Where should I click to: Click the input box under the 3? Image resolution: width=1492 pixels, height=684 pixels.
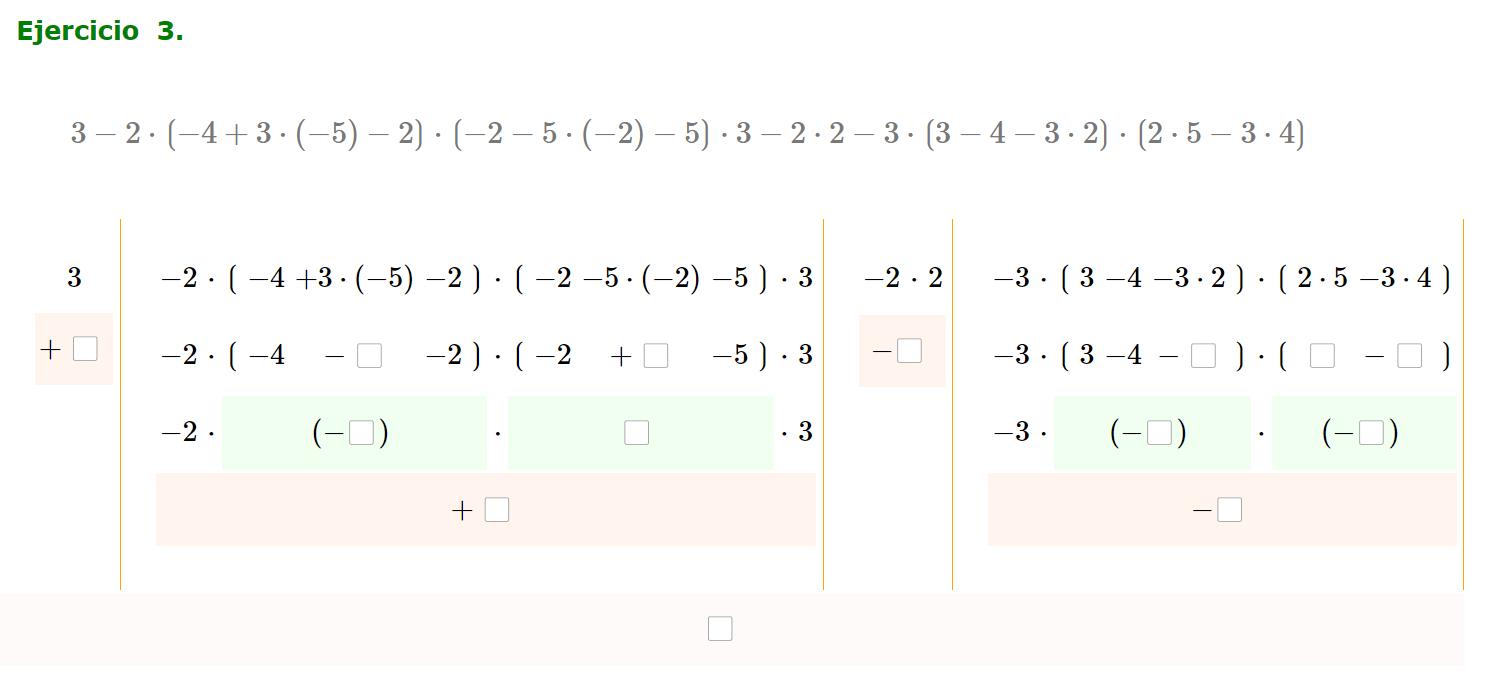coord(85,349)
